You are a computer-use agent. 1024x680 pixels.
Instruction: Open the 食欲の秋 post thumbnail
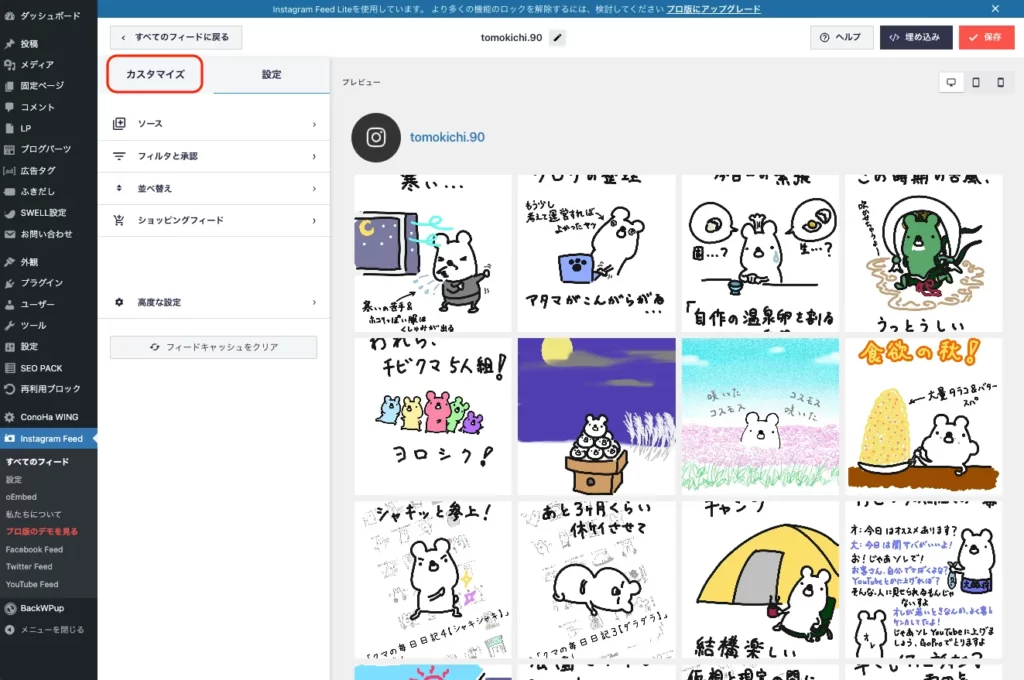923,416
